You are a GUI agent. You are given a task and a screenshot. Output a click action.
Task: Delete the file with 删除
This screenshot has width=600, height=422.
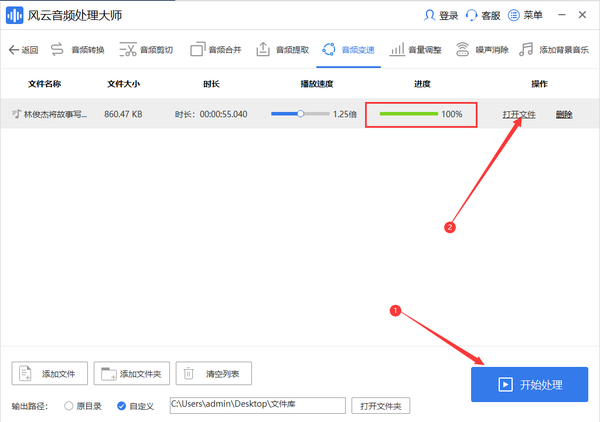(564, 114)
